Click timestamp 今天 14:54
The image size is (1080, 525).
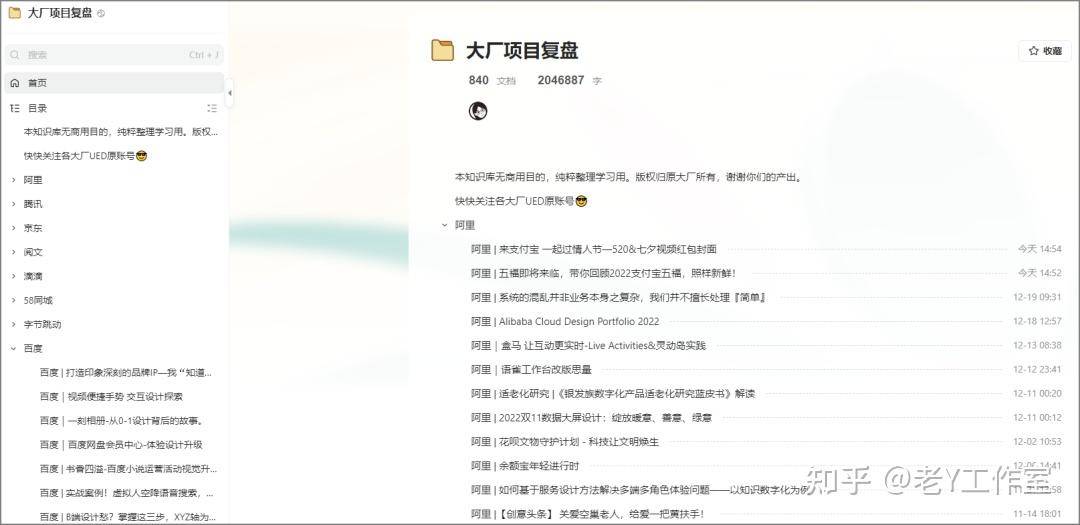[1039, 249]
